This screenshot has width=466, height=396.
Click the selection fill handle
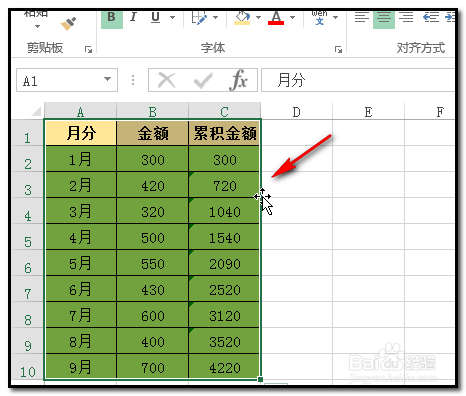[x=260, y=379]
